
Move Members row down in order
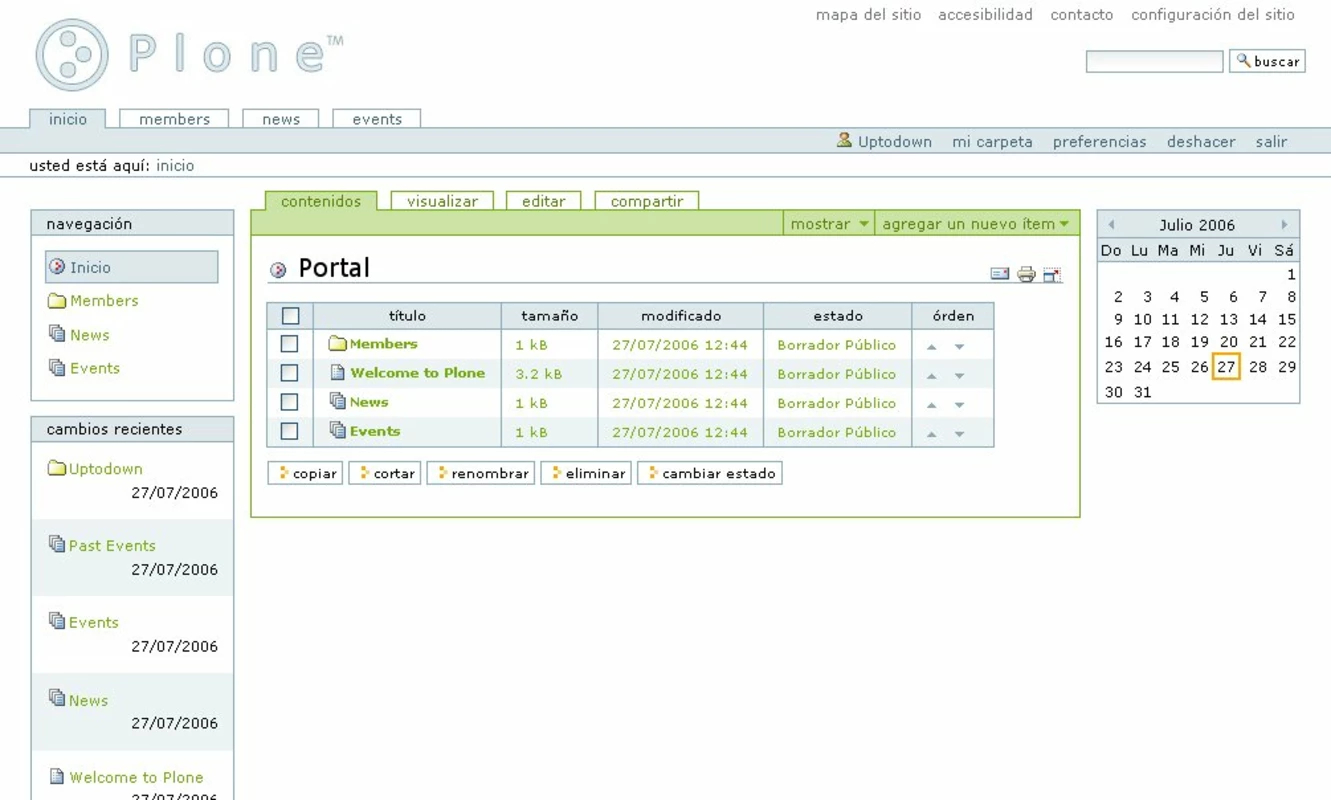click(959, 347)
